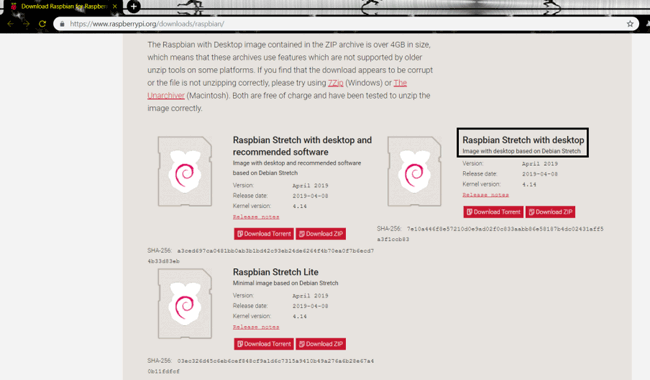This screenshot has height=380, width=650.
Task: Open Release notes for Raspbian Stretch with desktop
Action: pos(485,195)
